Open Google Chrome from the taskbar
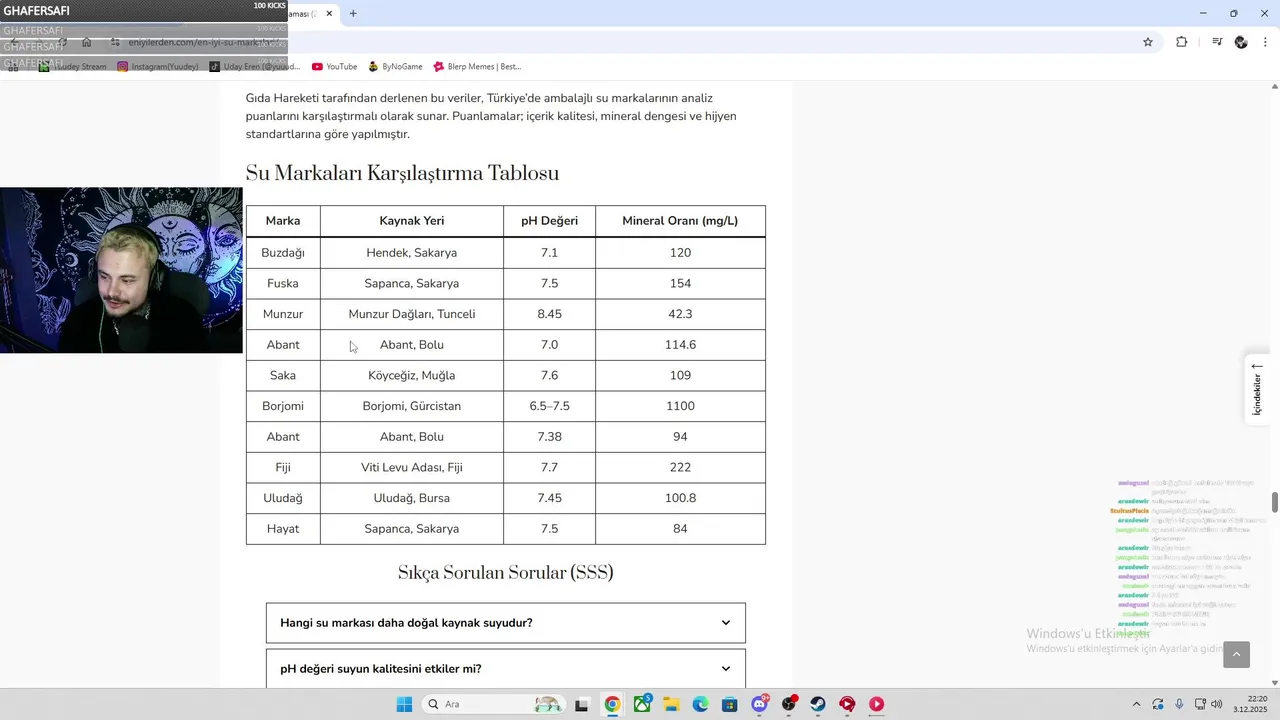The image size is (1280, 720). [612, 704]
